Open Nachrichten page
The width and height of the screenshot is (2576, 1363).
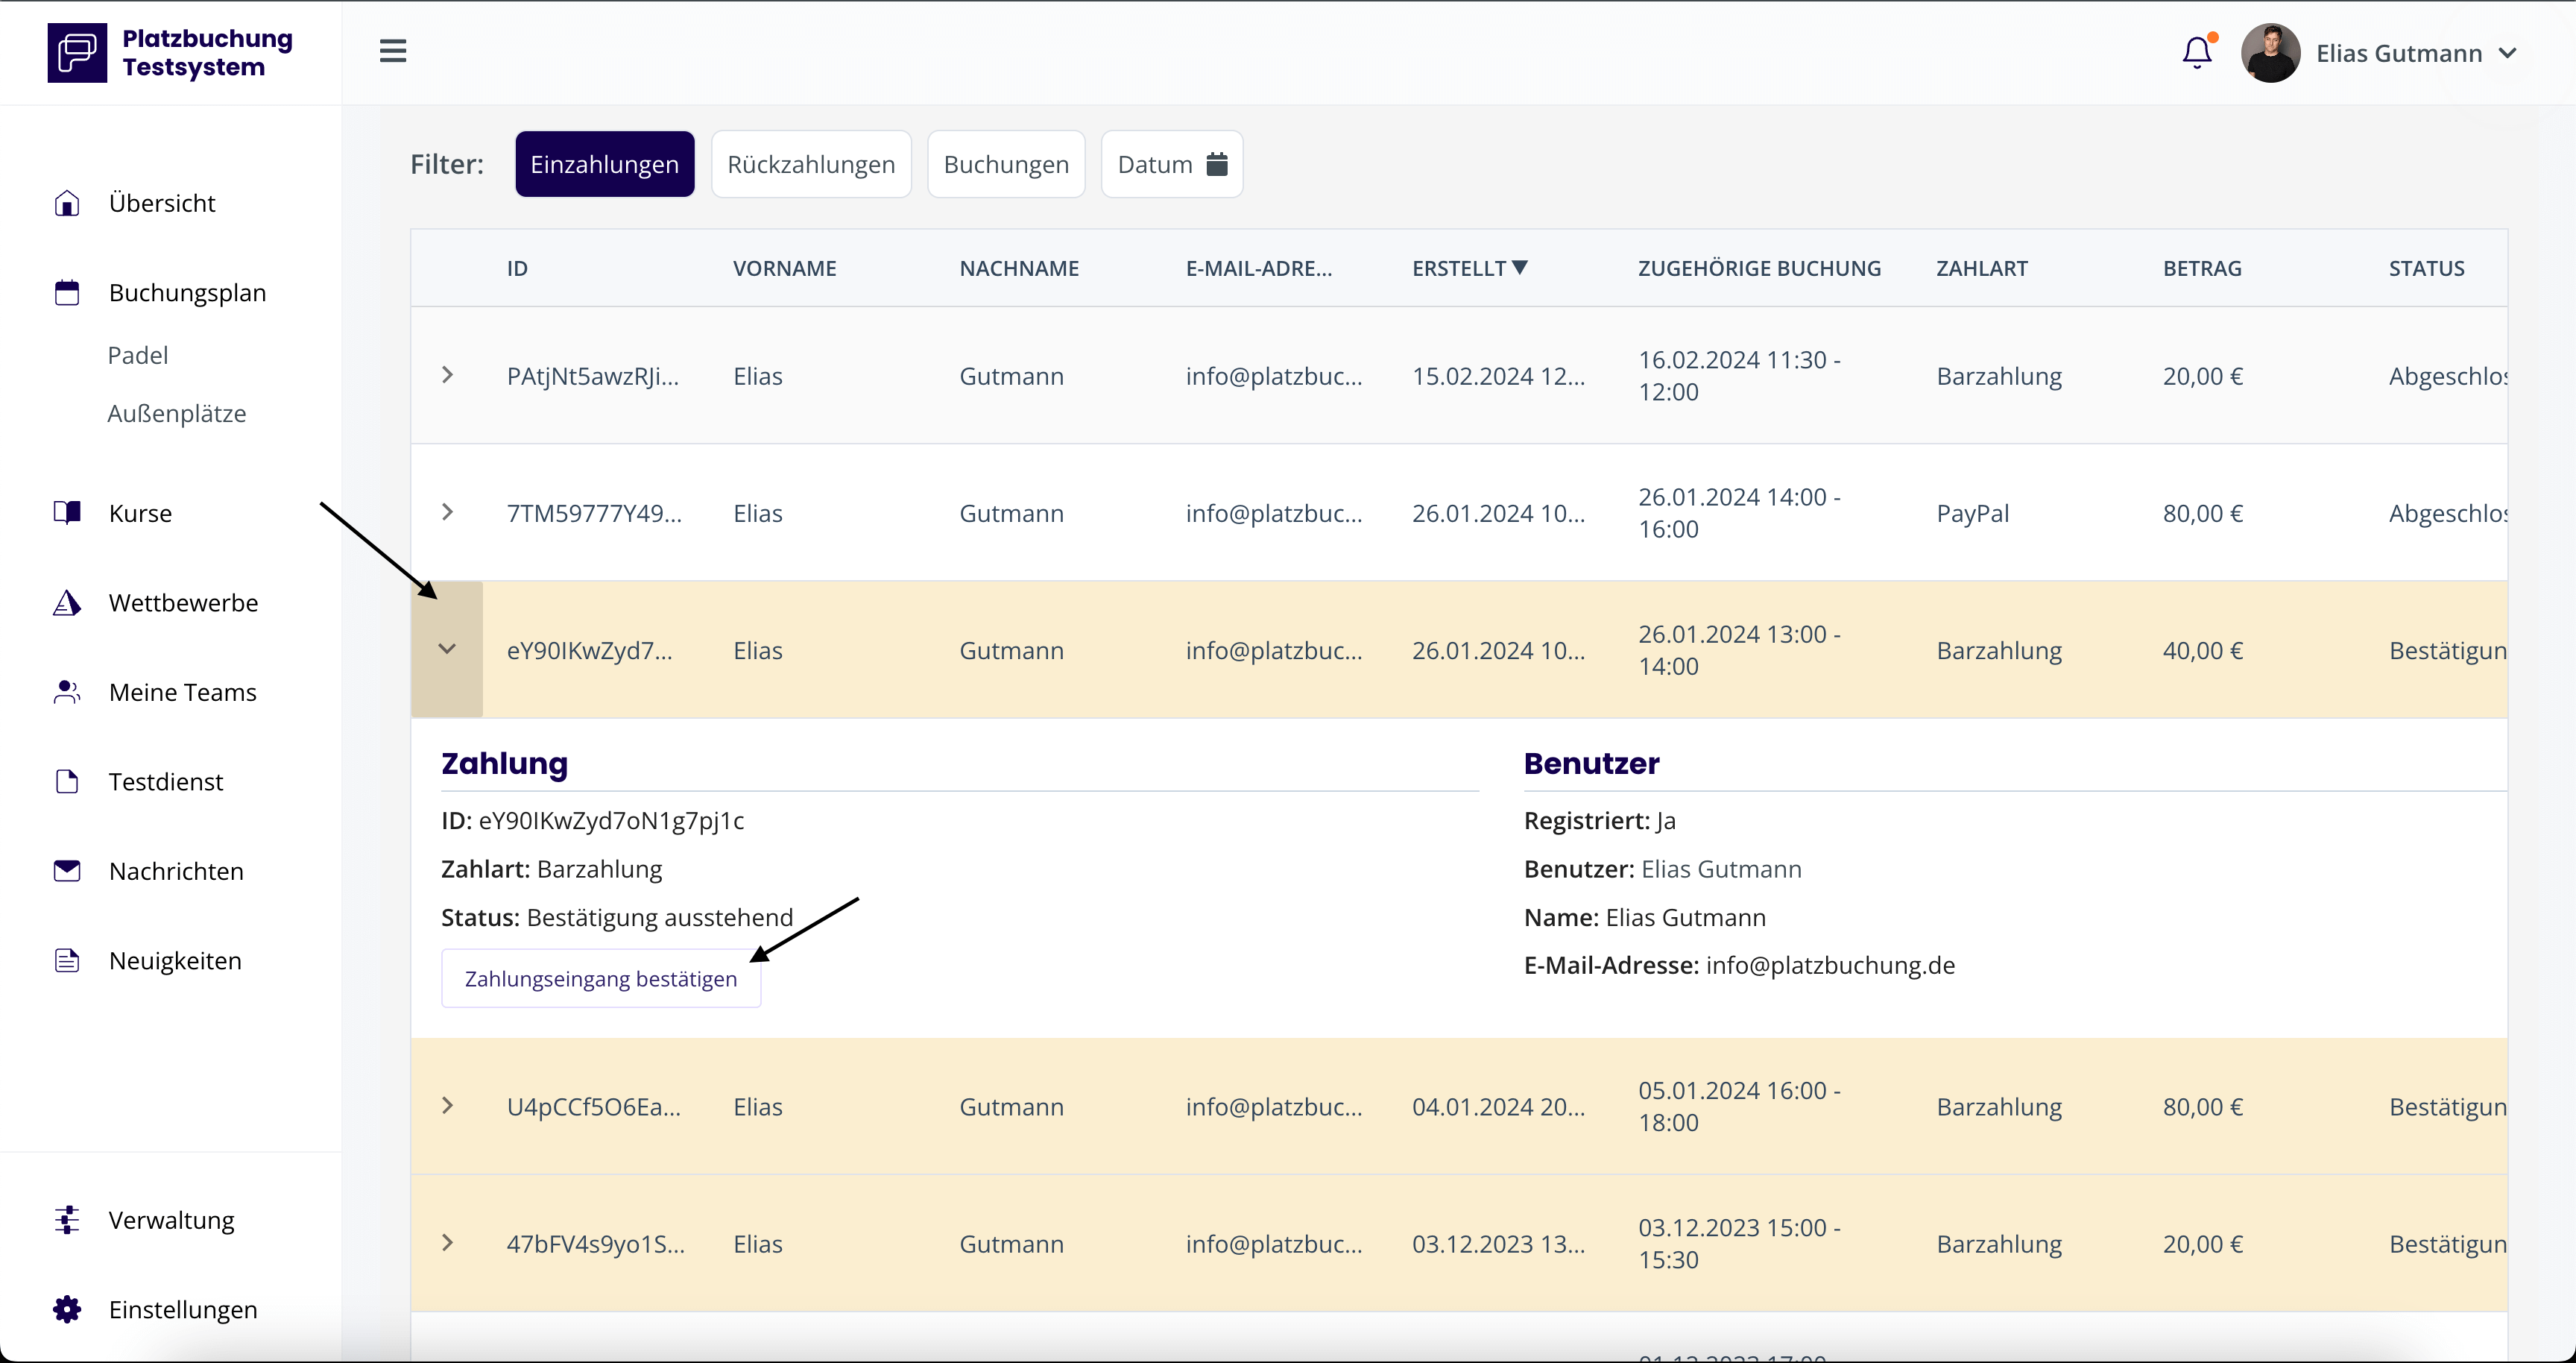tap(176, 871)
